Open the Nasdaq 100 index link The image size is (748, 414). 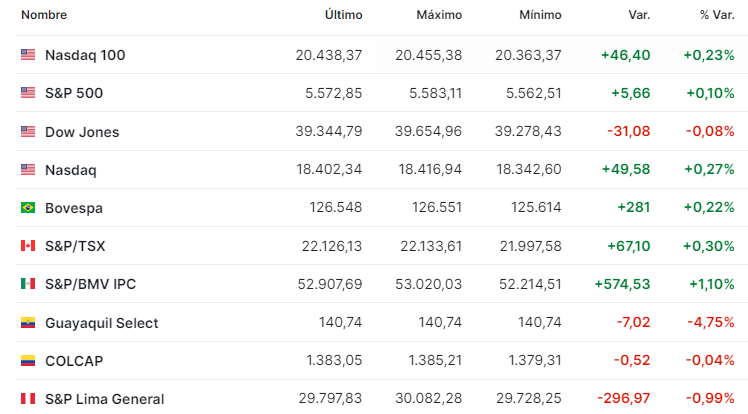(85, 55)
